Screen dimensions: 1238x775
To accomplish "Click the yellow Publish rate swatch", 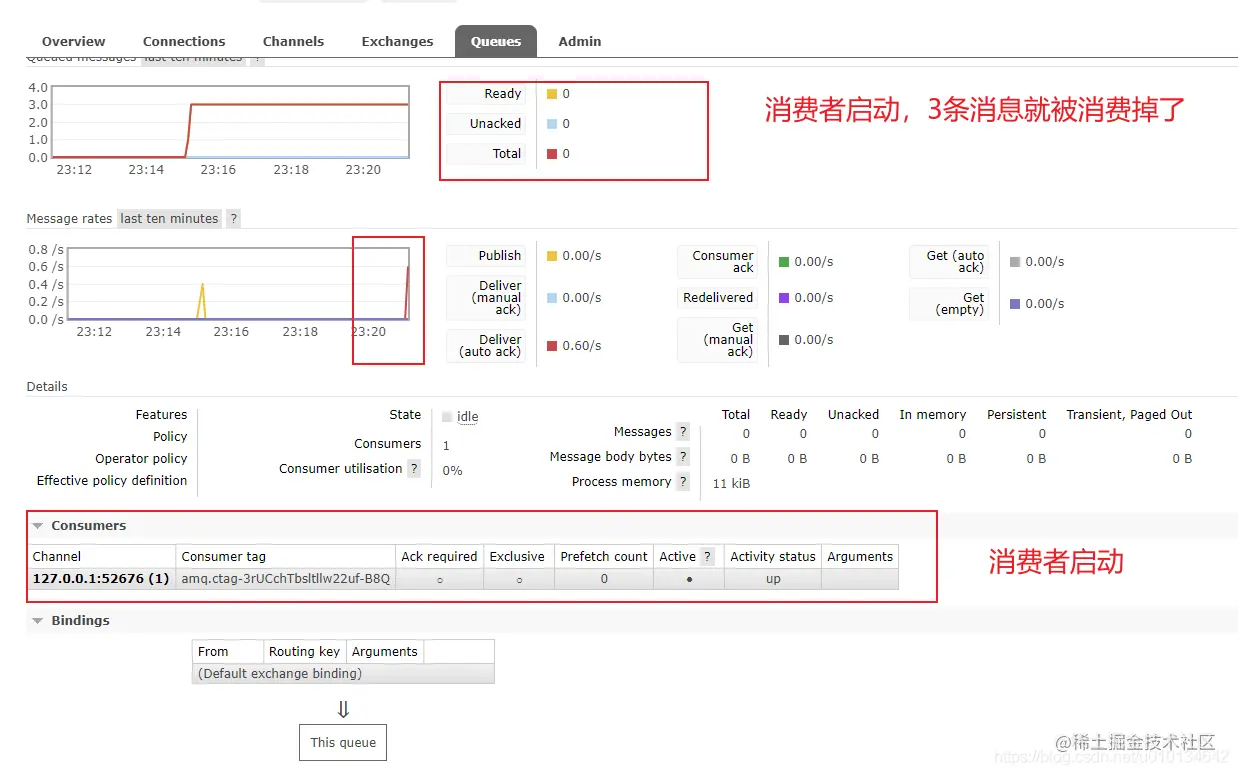I will tap(552, 256).
